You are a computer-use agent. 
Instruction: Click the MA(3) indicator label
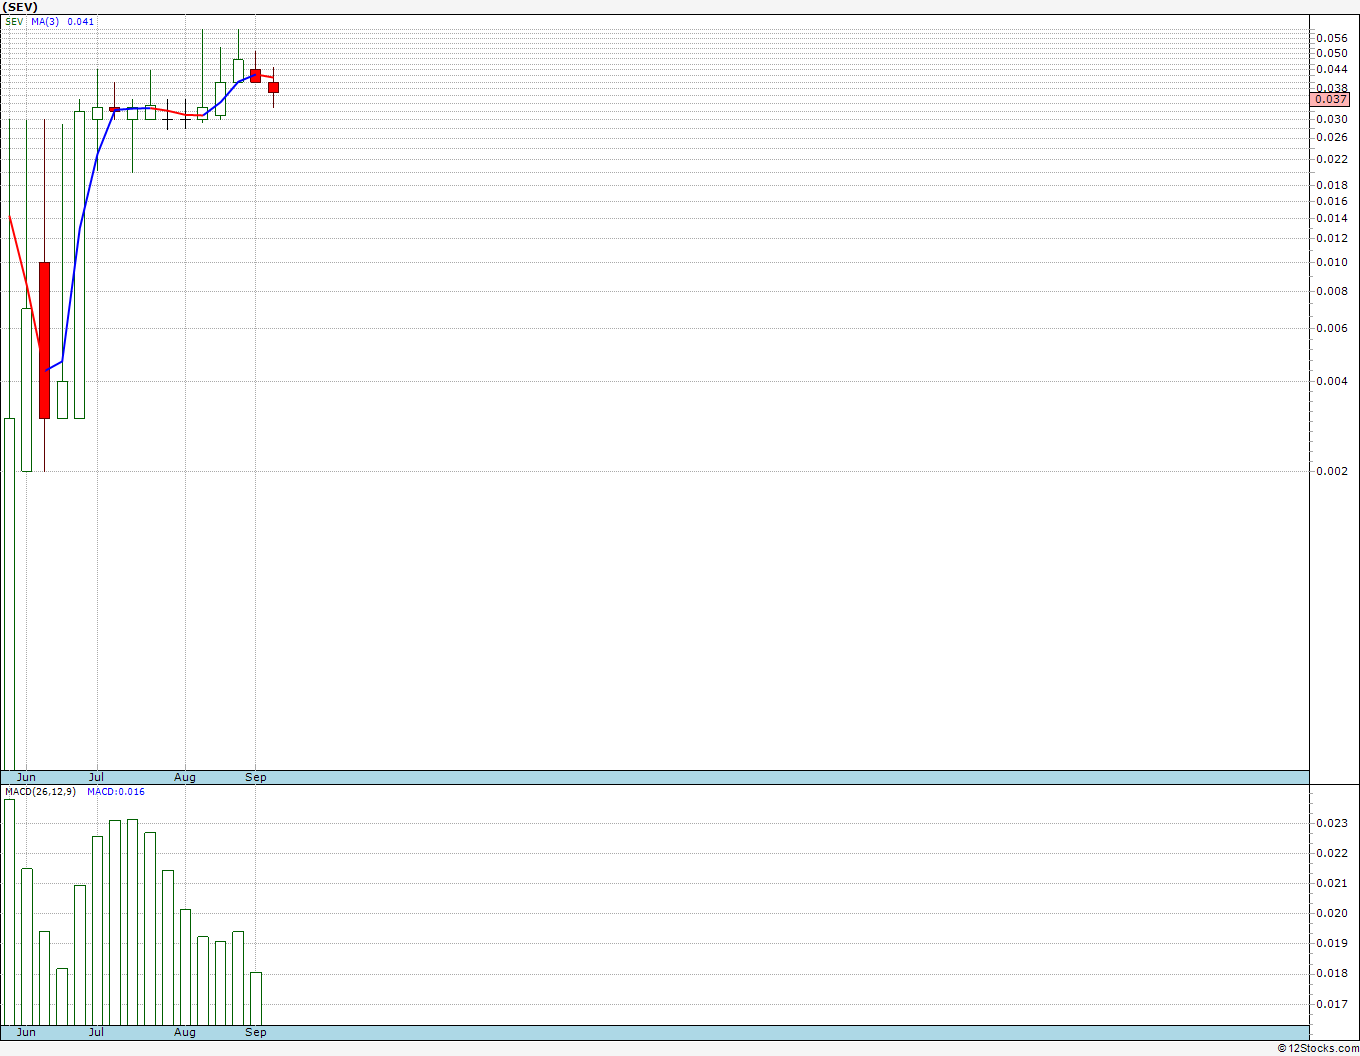tap(44, 21)
